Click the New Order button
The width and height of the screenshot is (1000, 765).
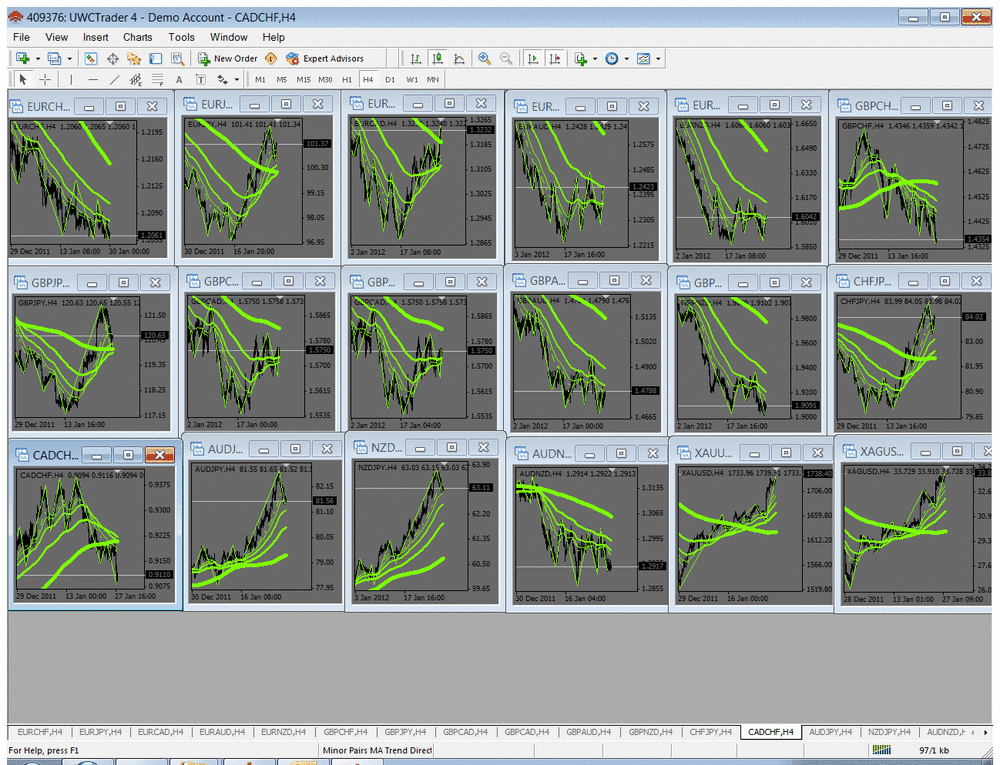(228, 59)
